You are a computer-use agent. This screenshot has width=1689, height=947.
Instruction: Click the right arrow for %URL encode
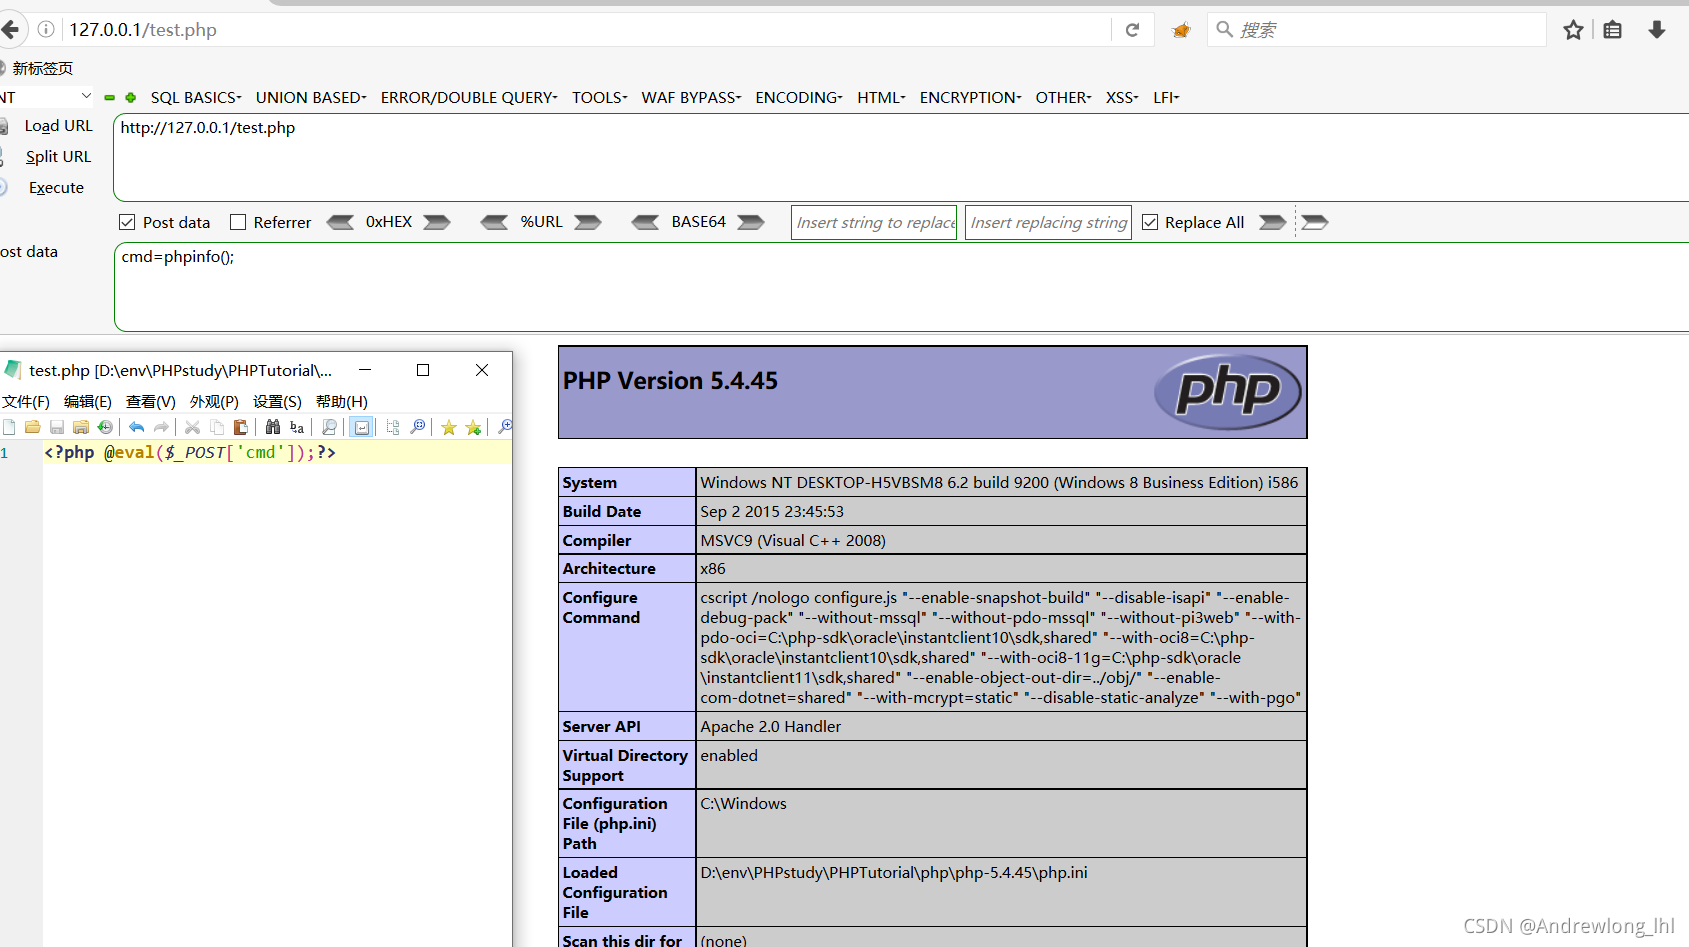(x=588, y=222)
